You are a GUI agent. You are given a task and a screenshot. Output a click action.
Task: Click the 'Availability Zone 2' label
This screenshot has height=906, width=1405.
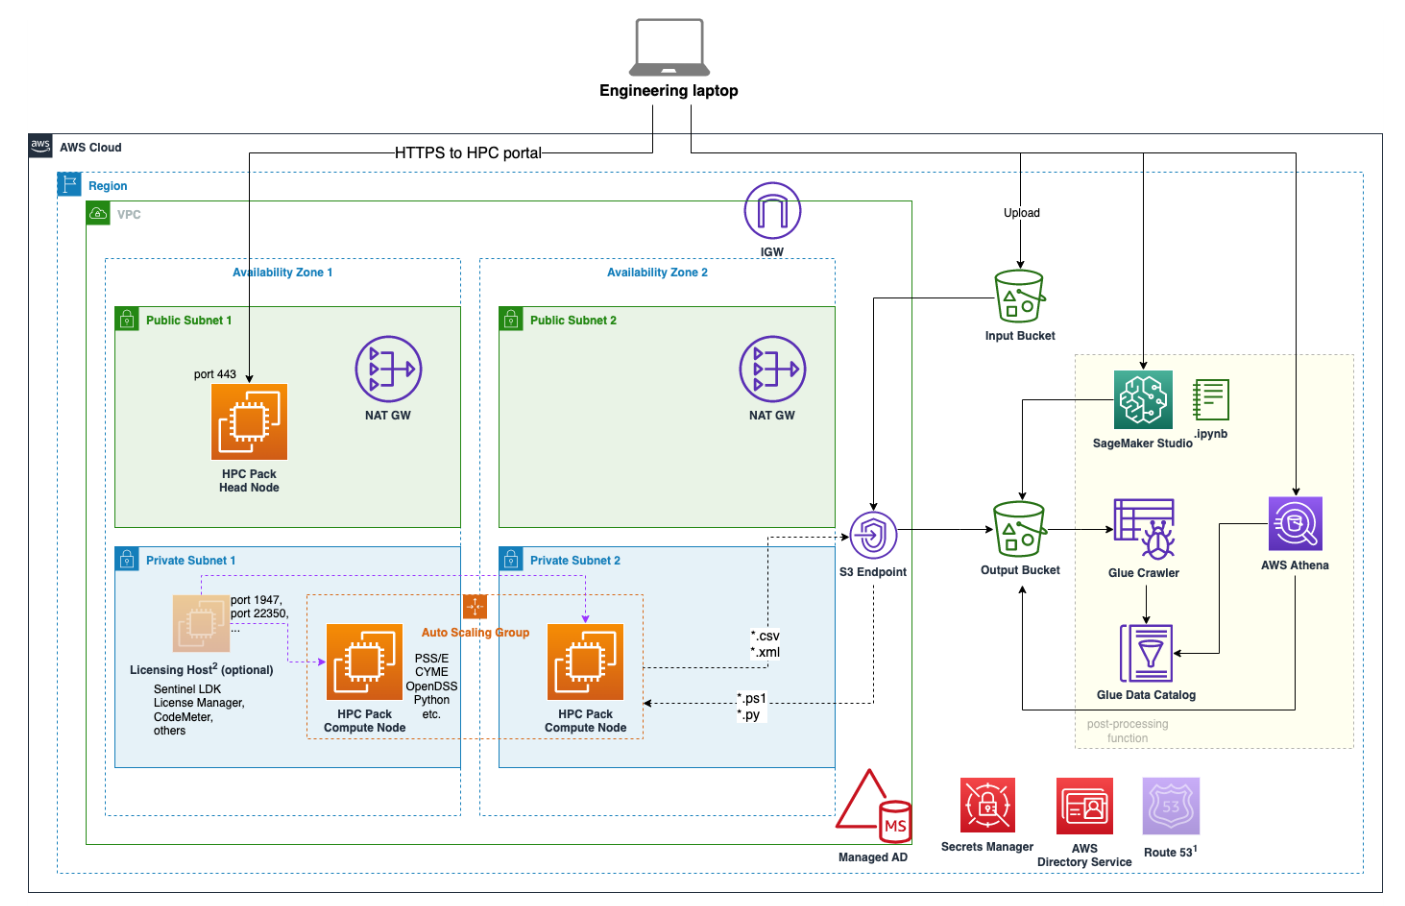657,272
